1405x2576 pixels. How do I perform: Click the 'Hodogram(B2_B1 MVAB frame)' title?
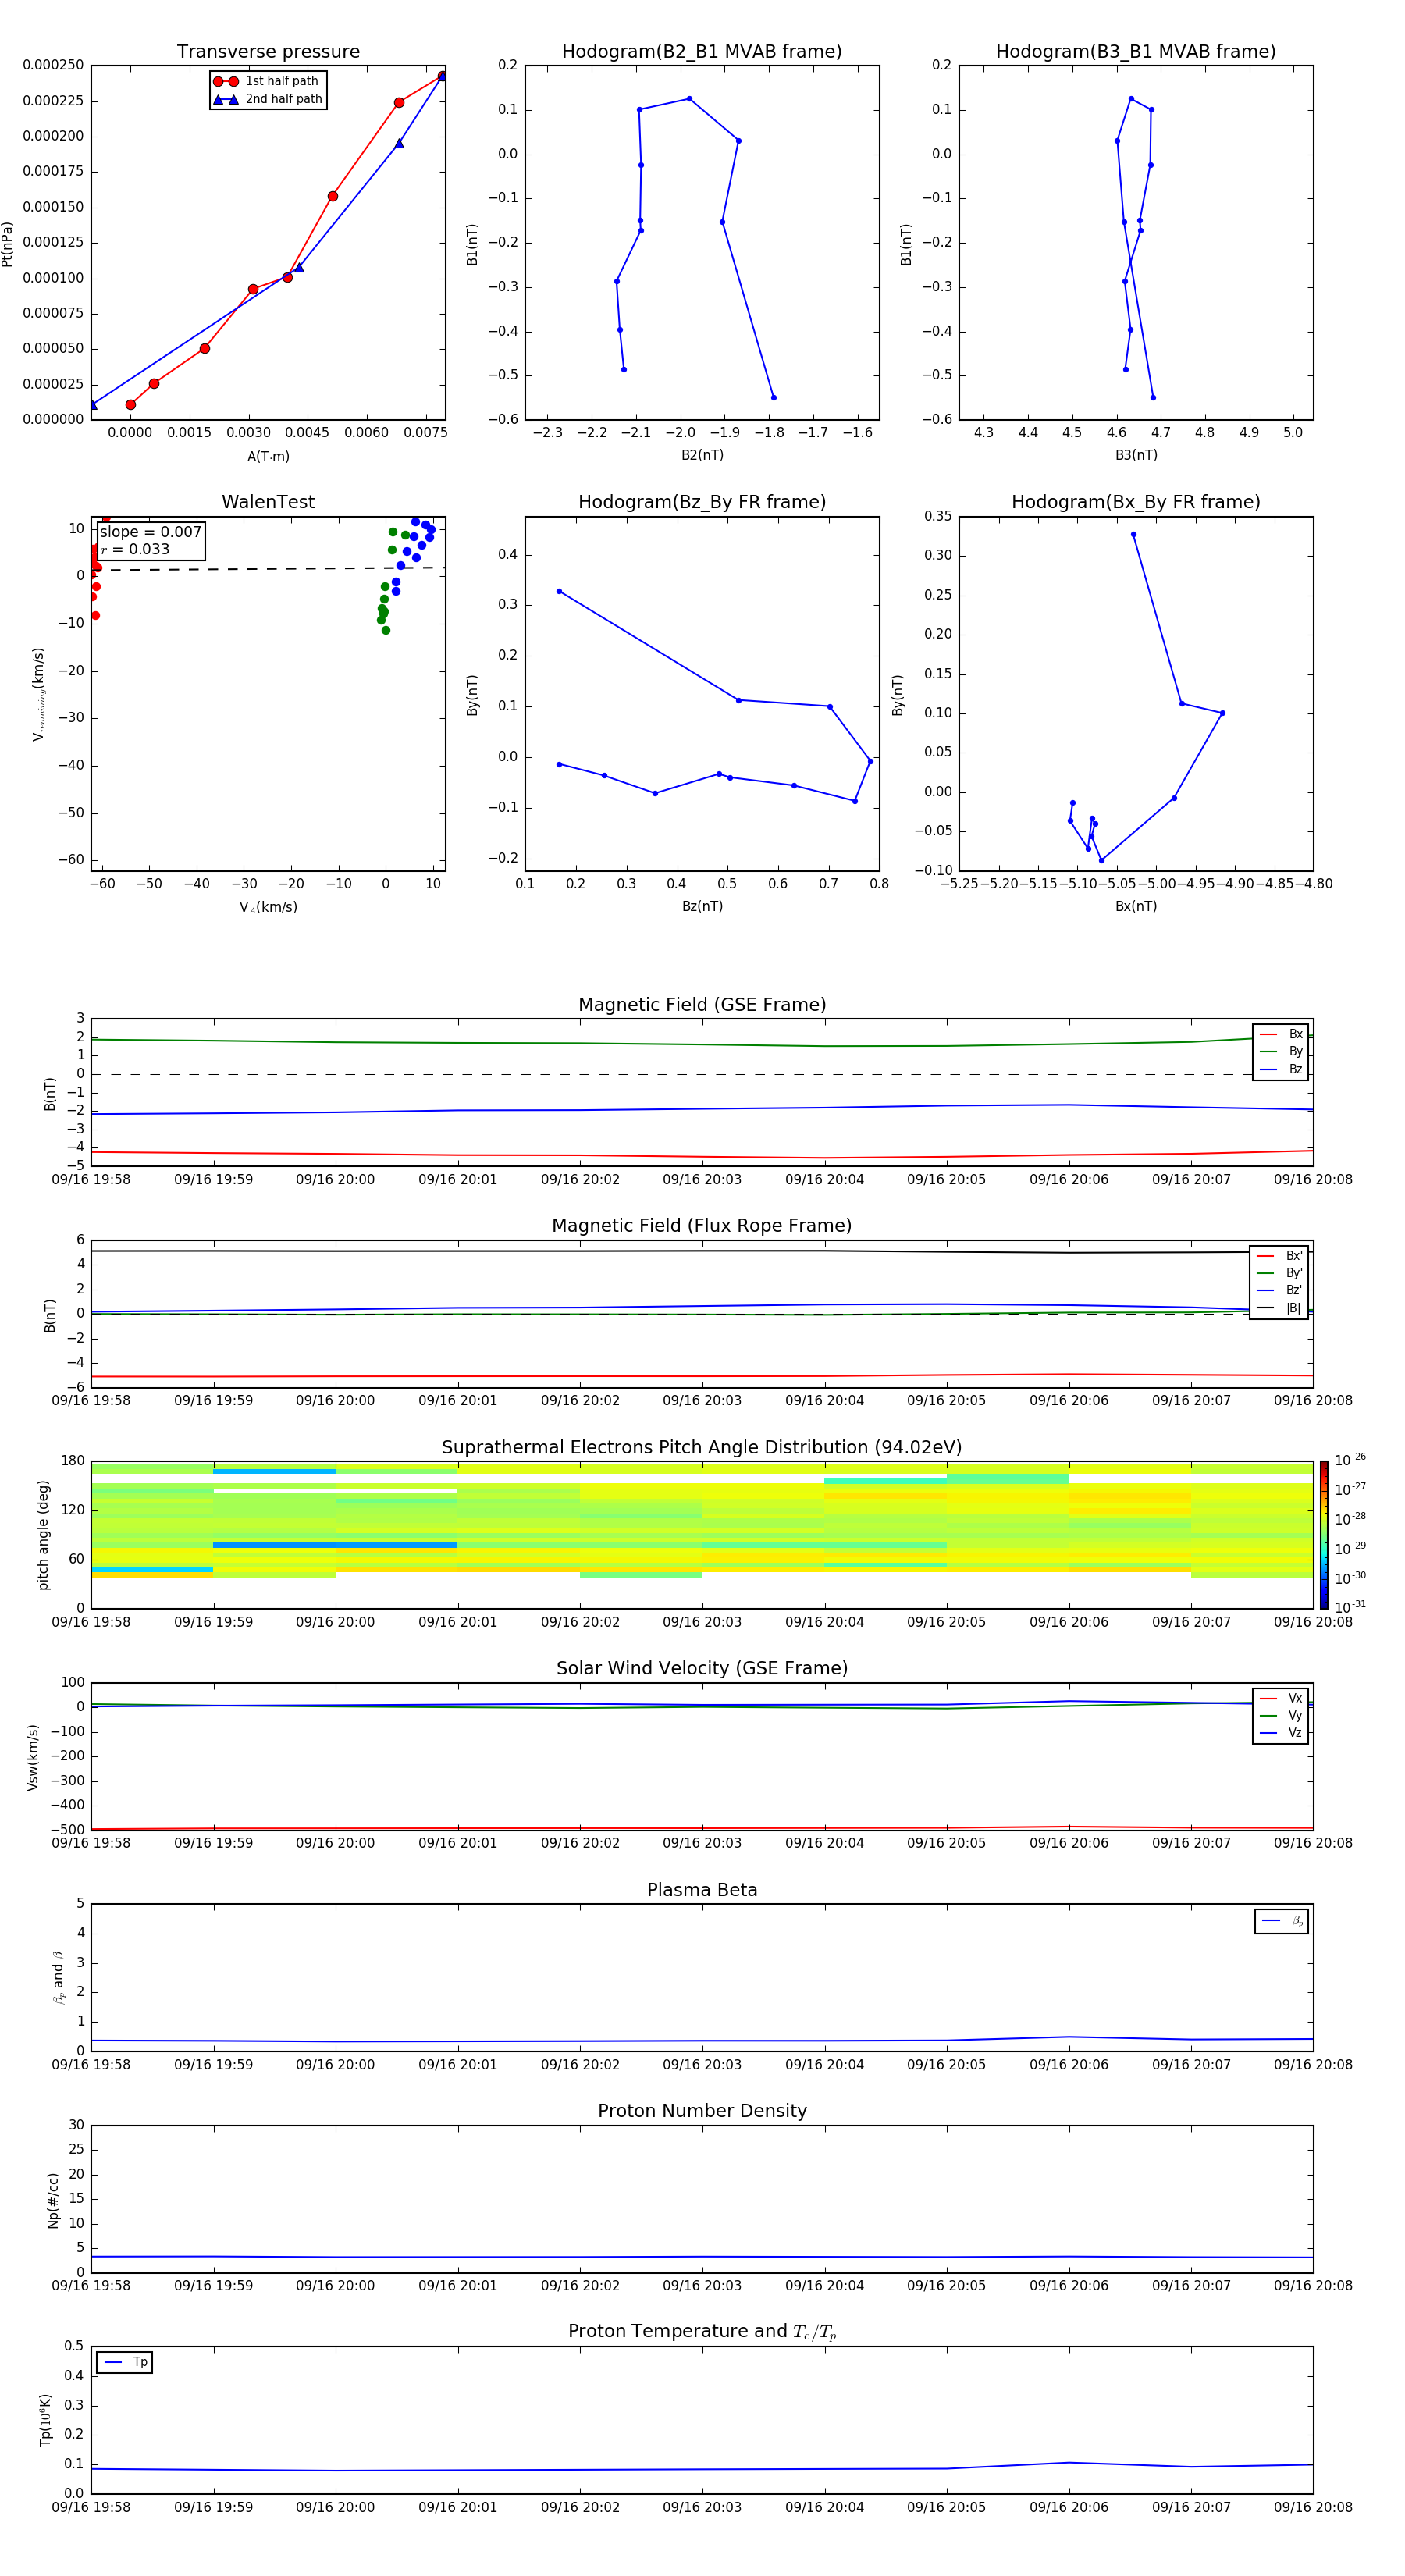(702, 52)
